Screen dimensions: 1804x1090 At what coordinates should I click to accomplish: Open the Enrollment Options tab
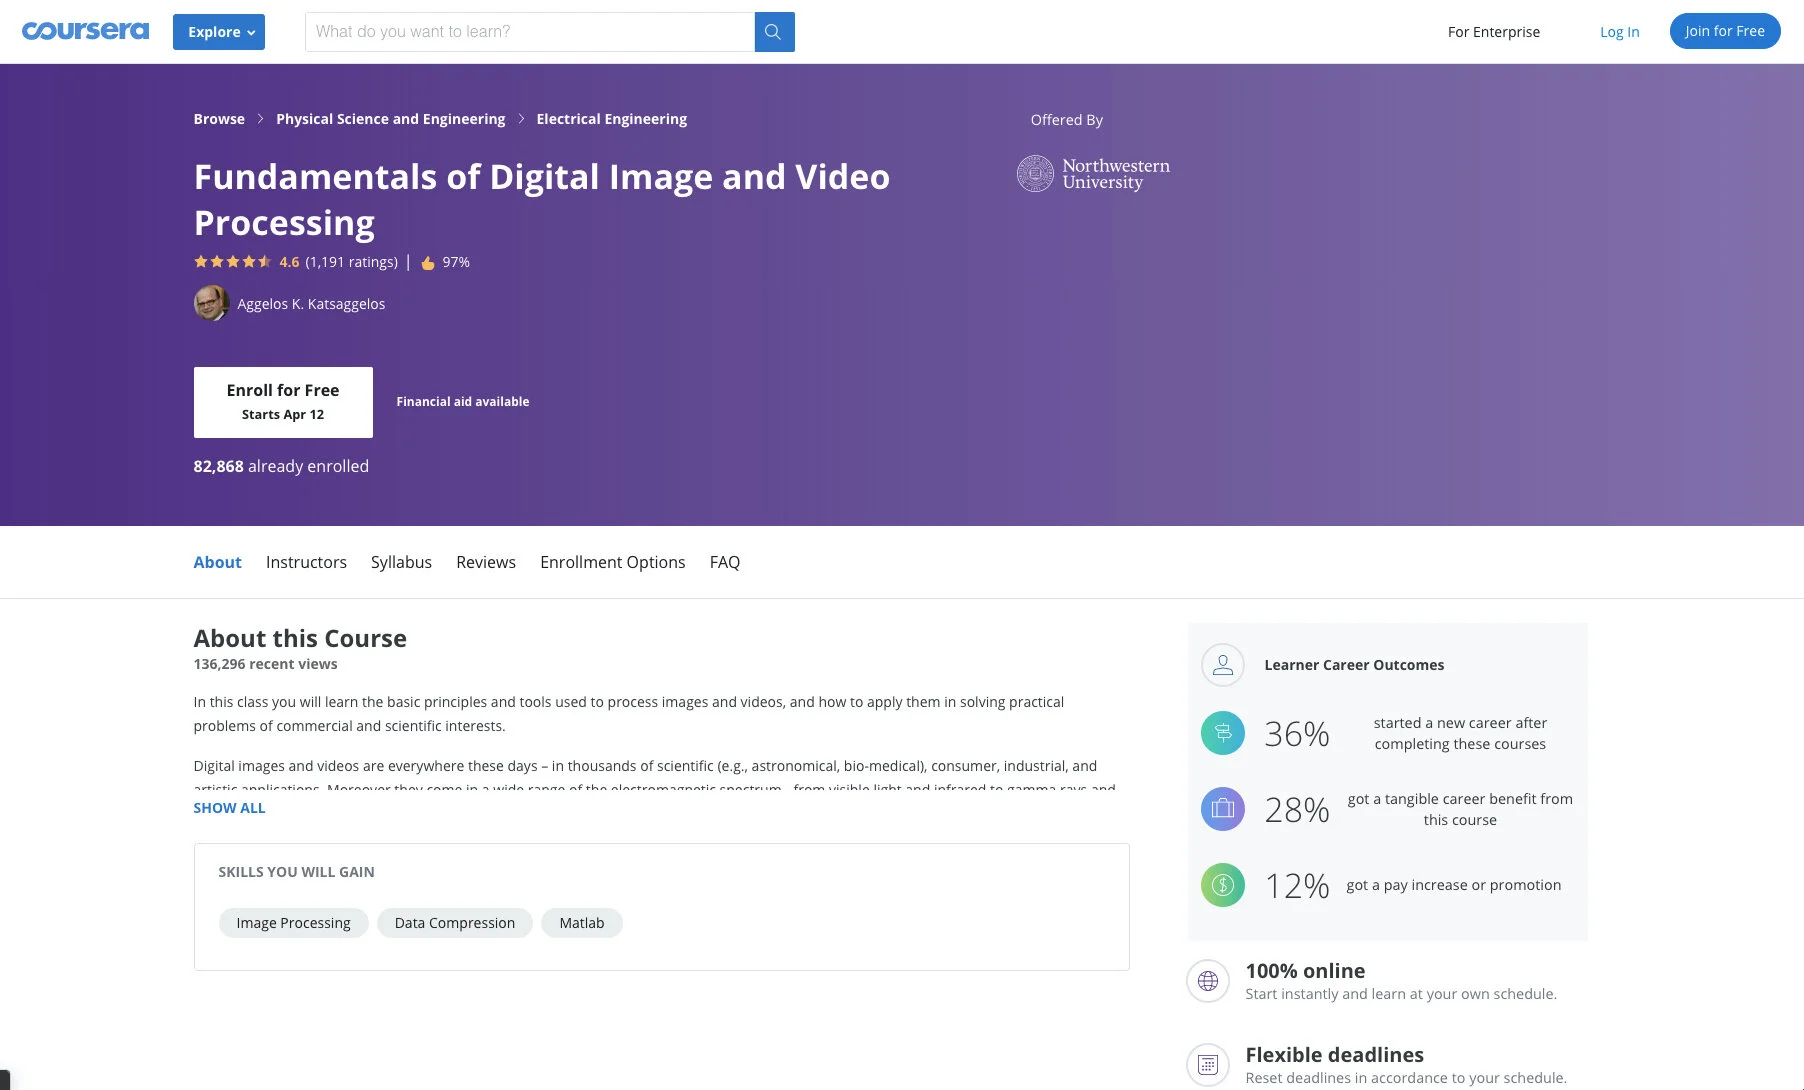[x=613, y=562]
